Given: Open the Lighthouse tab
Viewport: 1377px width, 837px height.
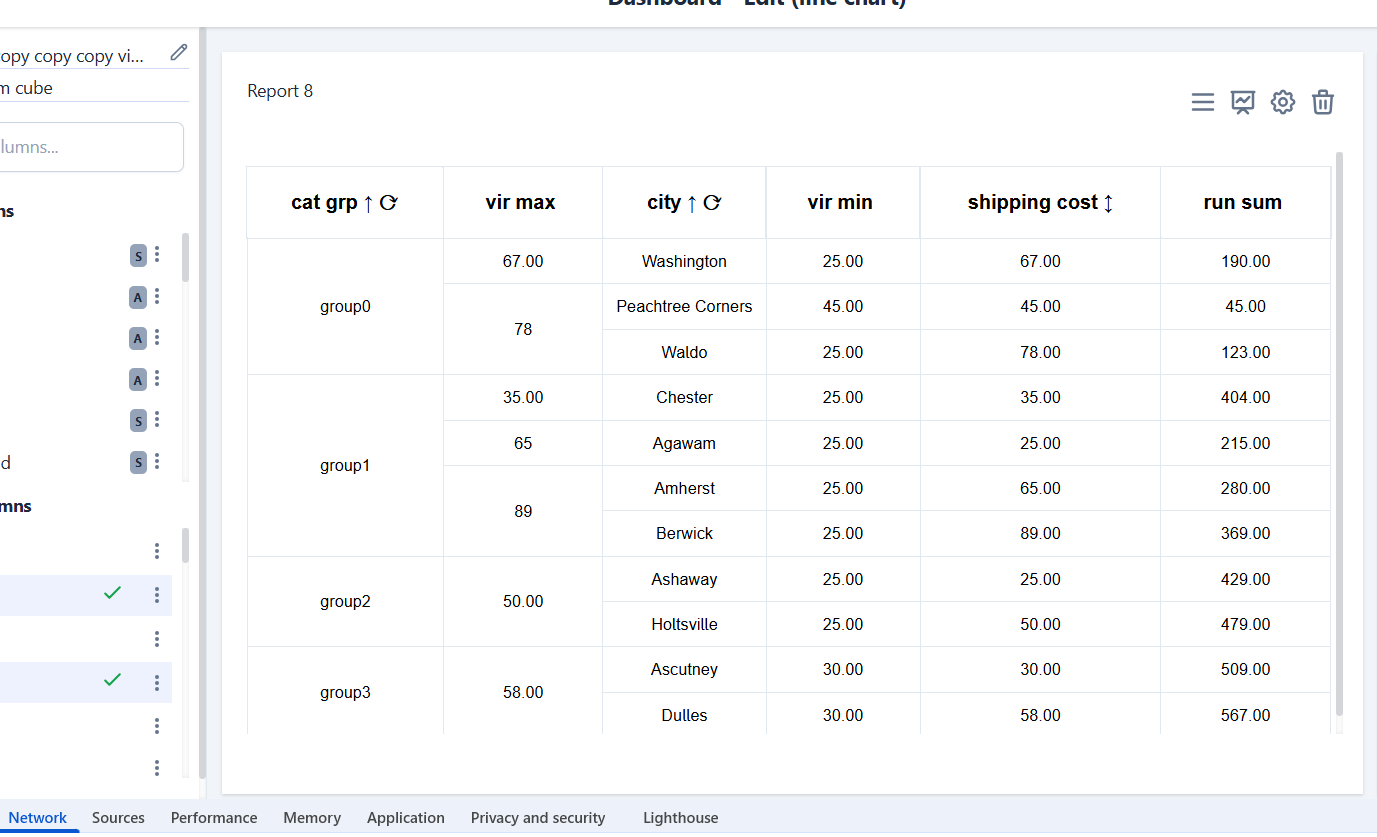Looking at the screenshot, I should coord(680,818).
